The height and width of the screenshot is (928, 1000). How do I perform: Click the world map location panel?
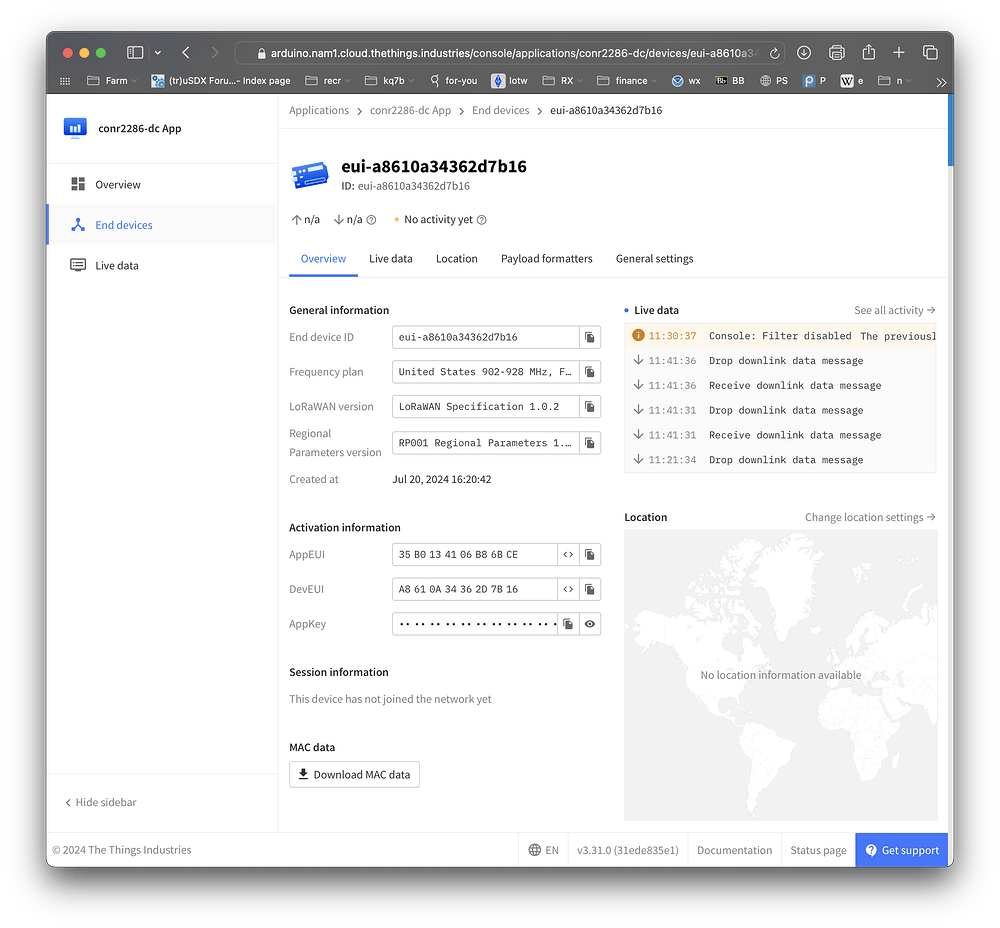781,675
